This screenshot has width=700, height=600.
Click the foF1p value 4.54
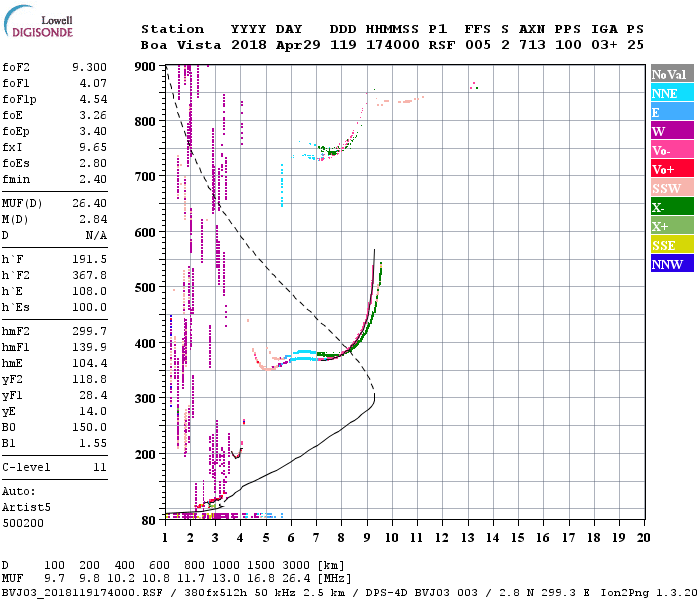[x=93, y=99]
